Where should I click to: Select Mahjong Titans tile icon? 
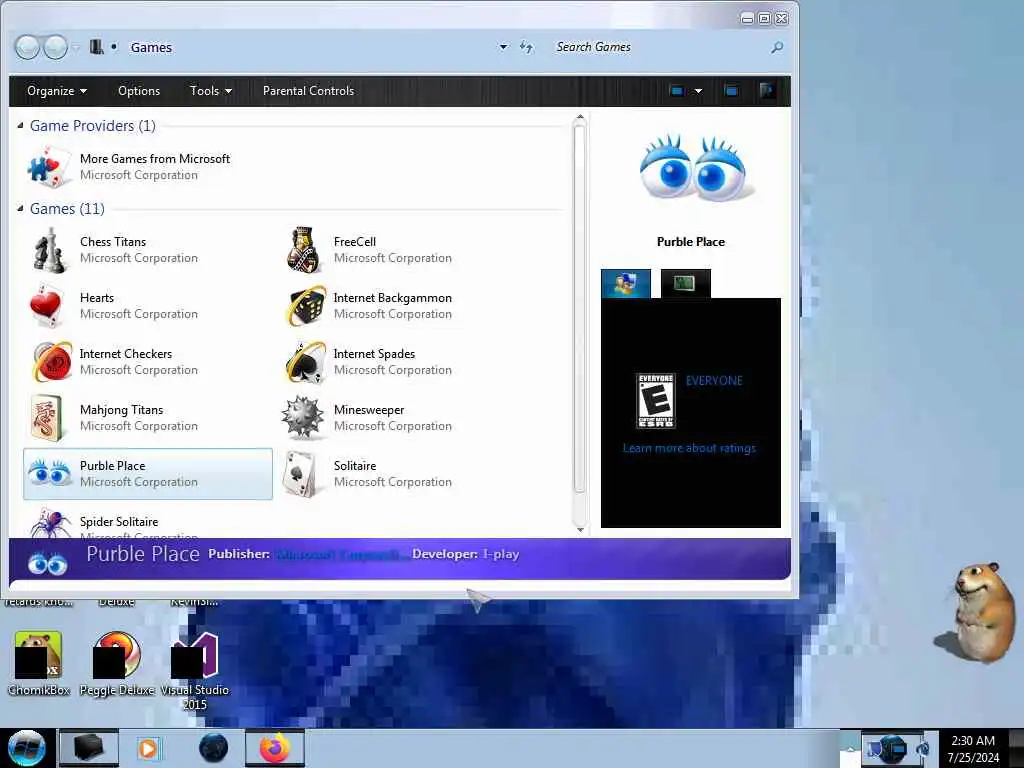(x=47, y=417)
